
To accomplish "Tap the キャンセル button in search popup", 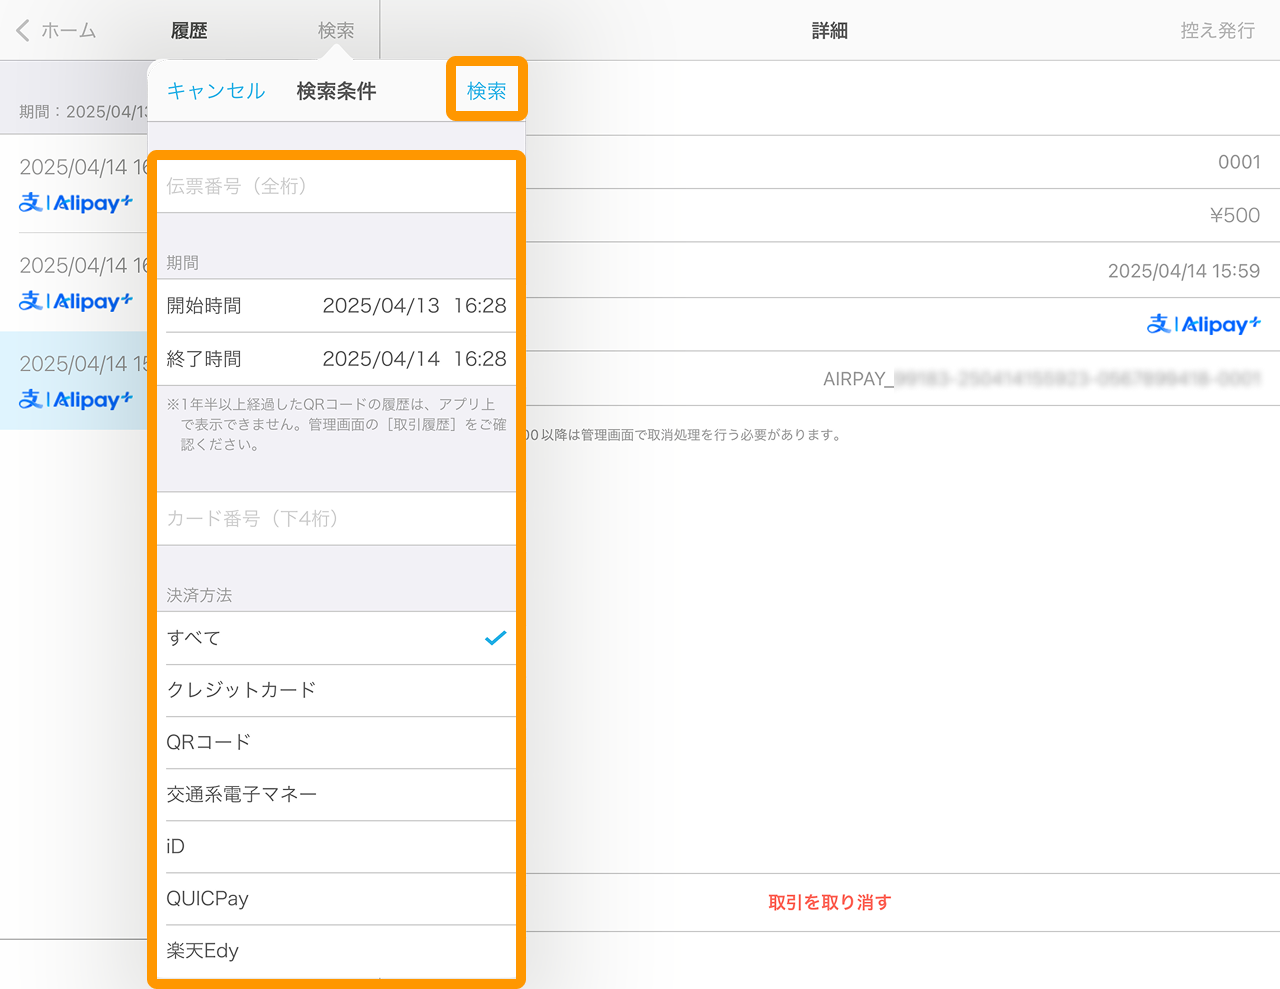I will [215, 91].
